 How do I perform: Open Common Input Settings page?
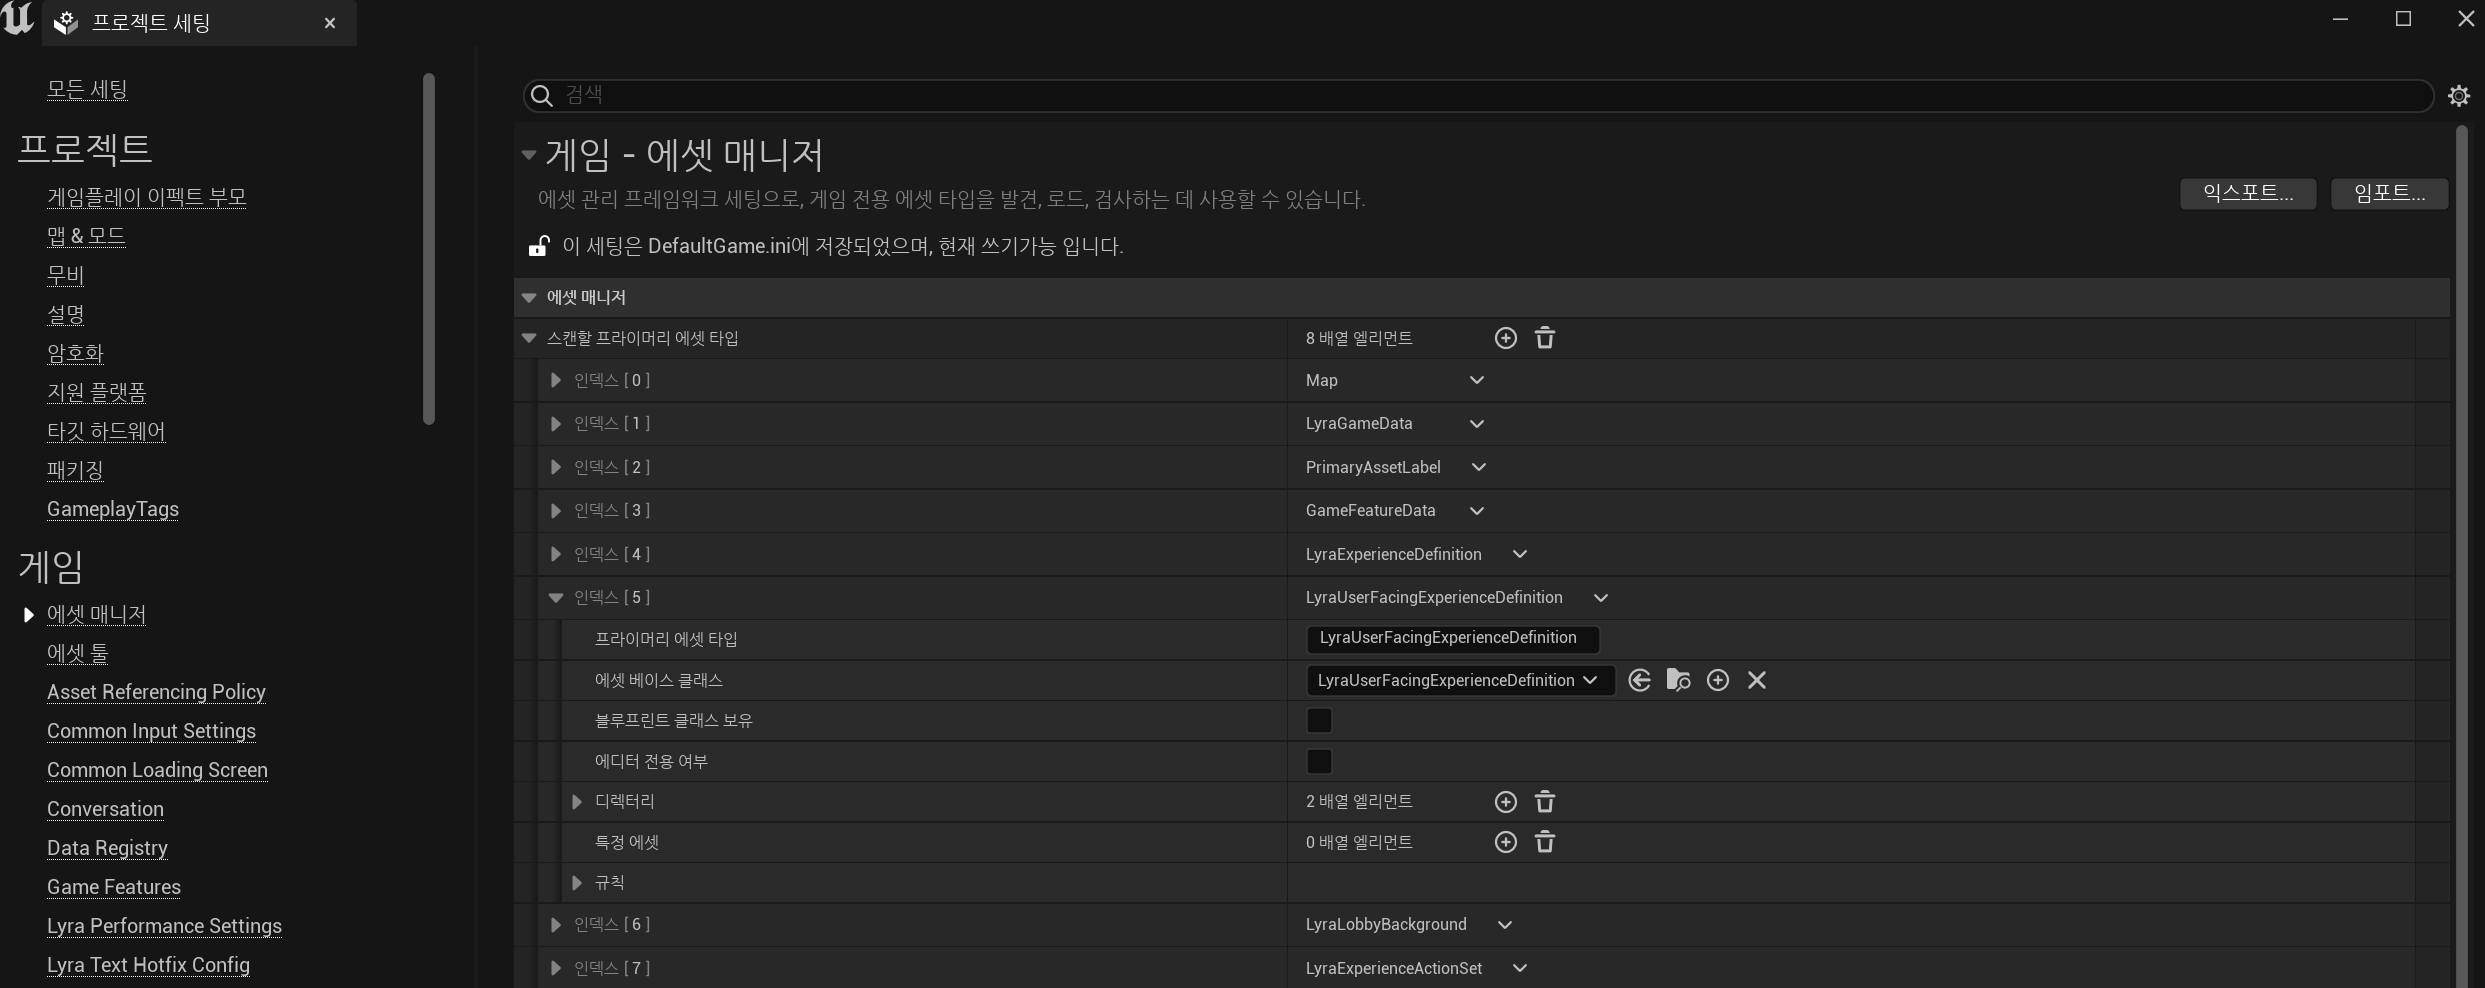(151, 731)
